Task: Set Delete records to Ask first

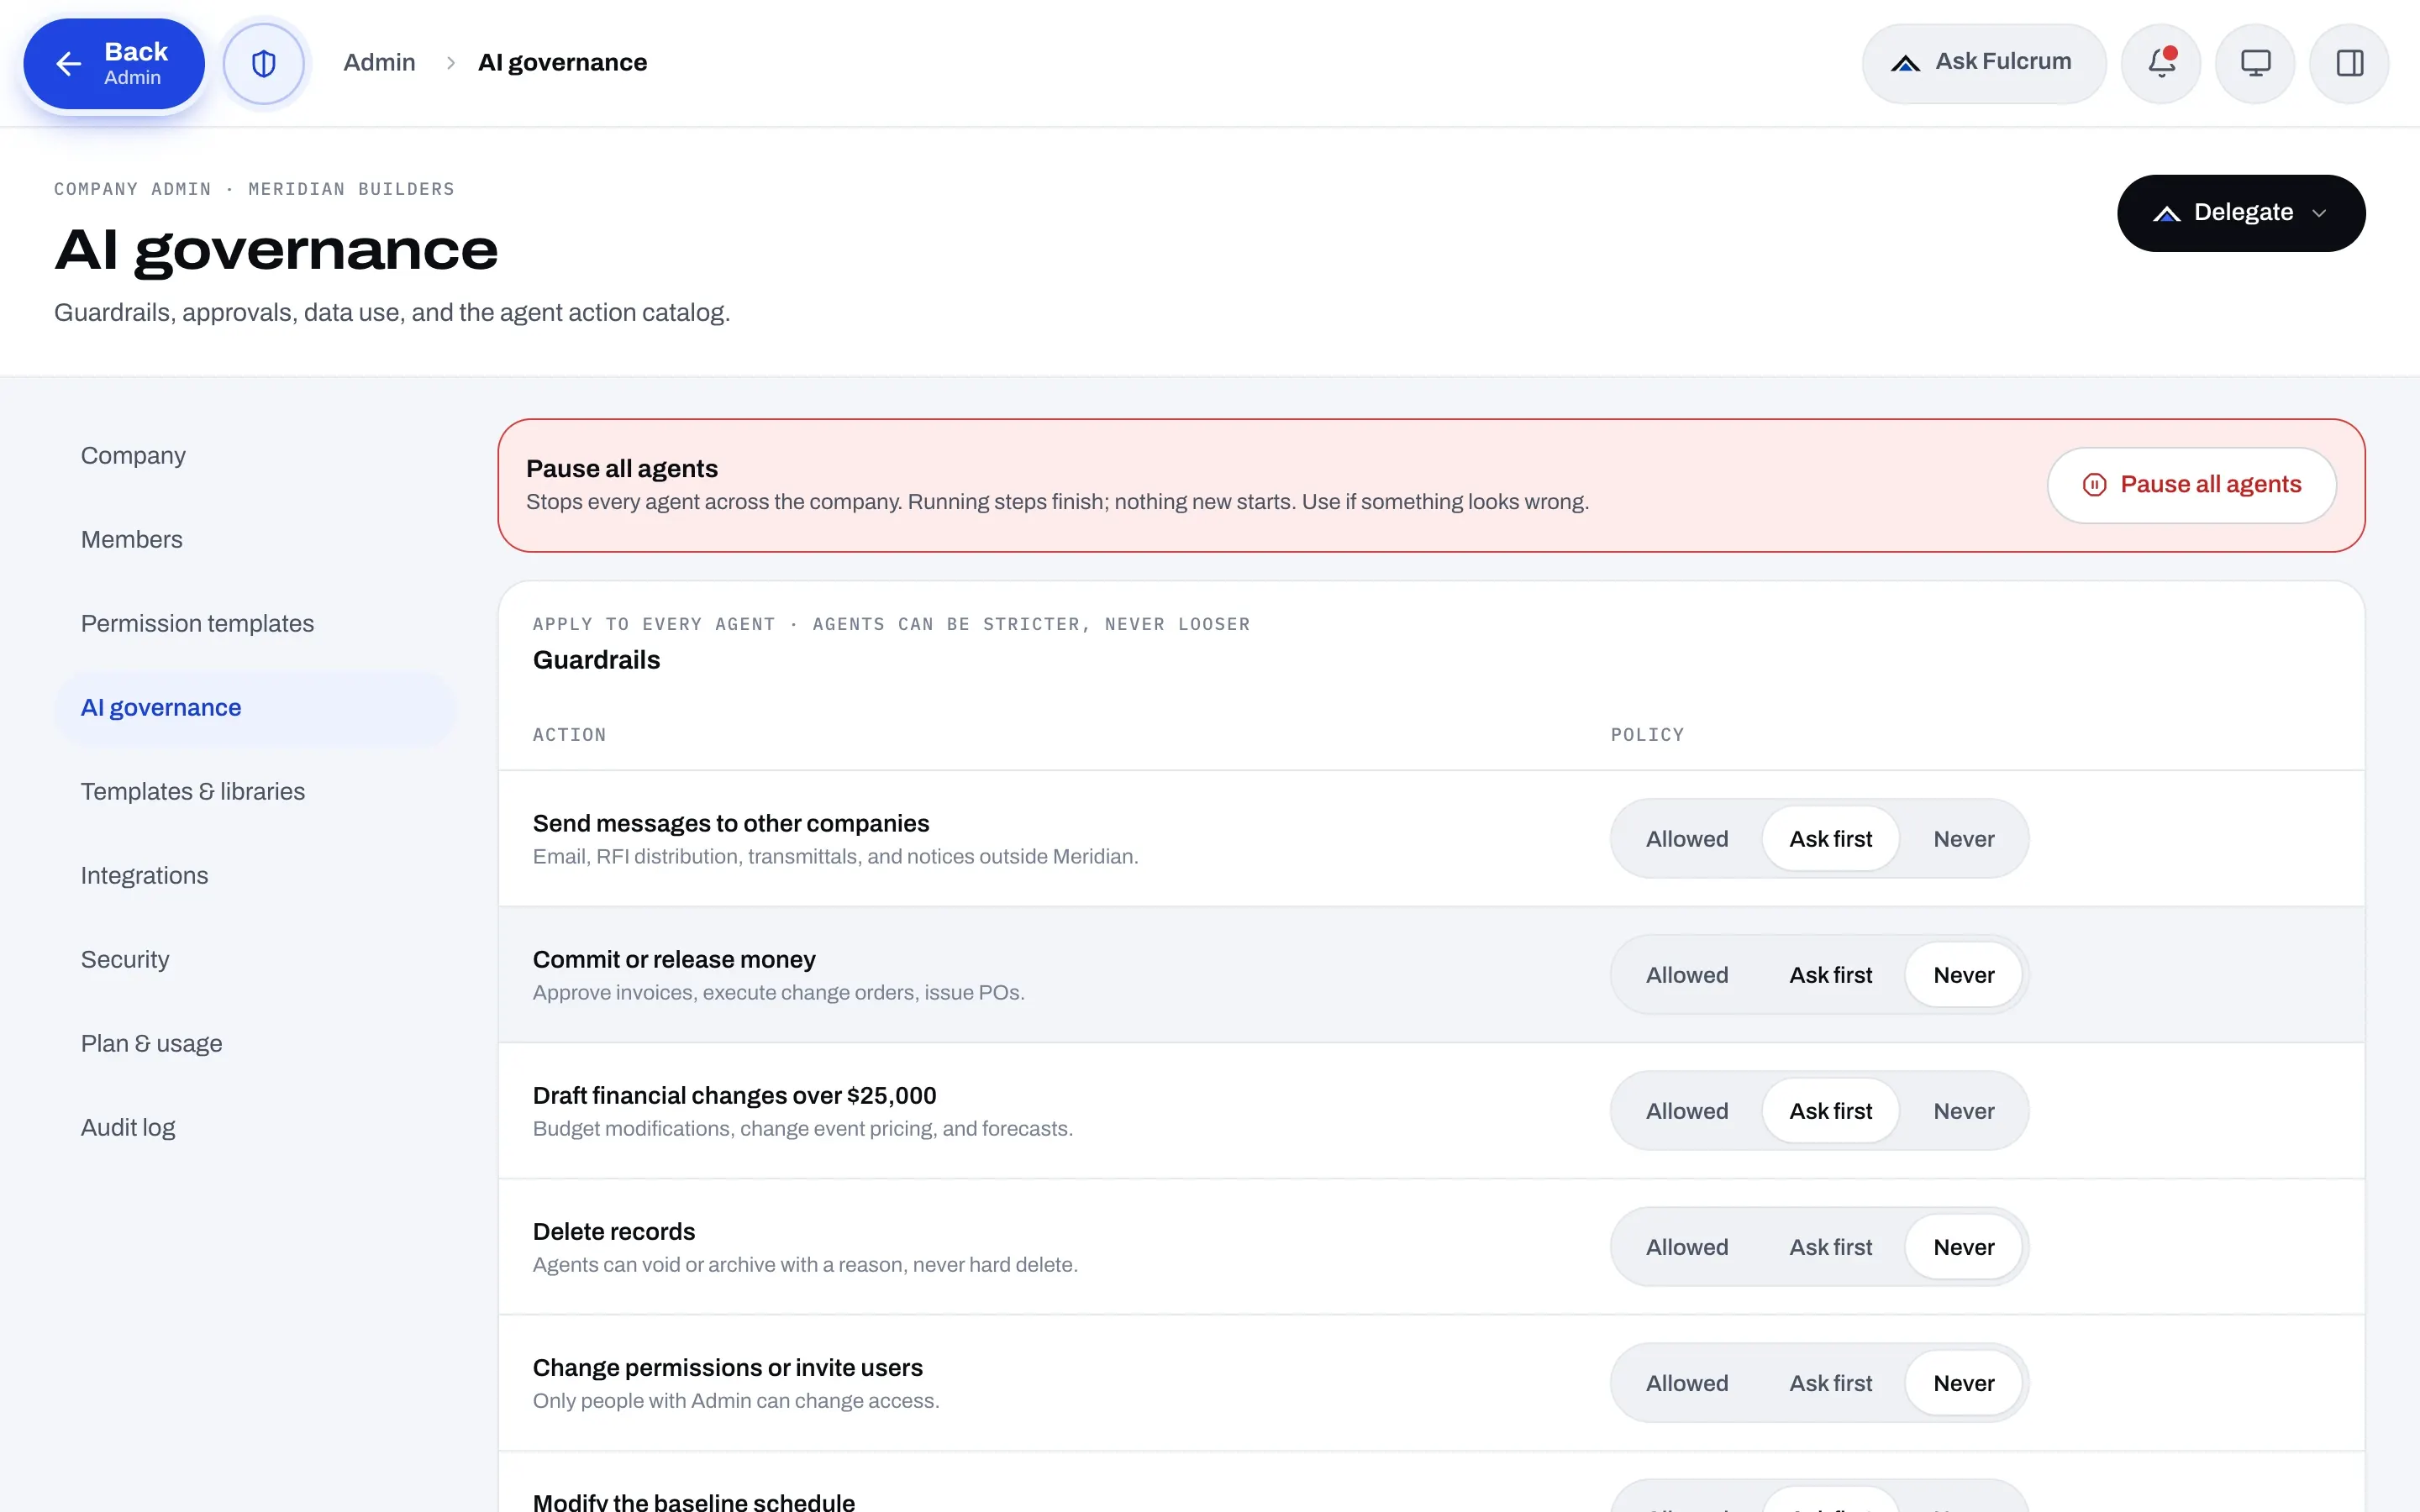Action: [x=1830, y=1247]
